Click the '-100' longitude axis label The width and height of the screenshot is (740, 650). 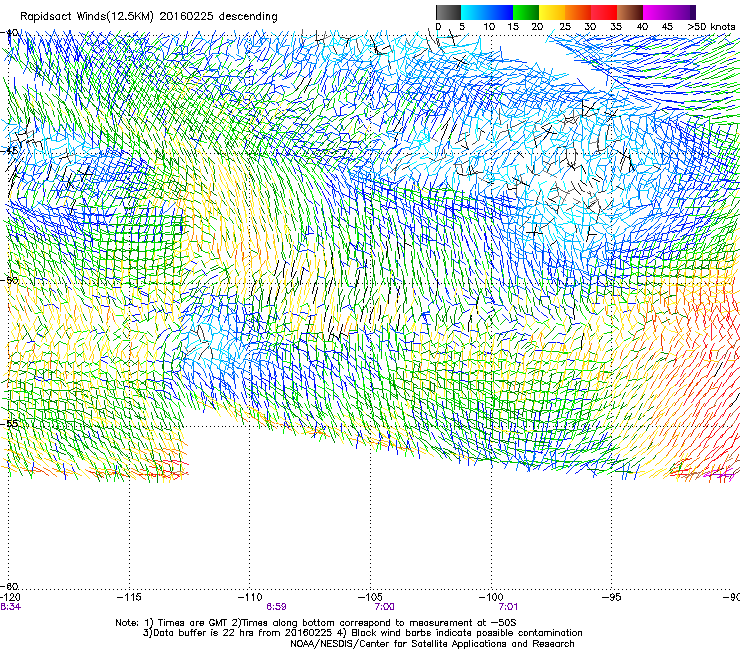pos(491,598)
